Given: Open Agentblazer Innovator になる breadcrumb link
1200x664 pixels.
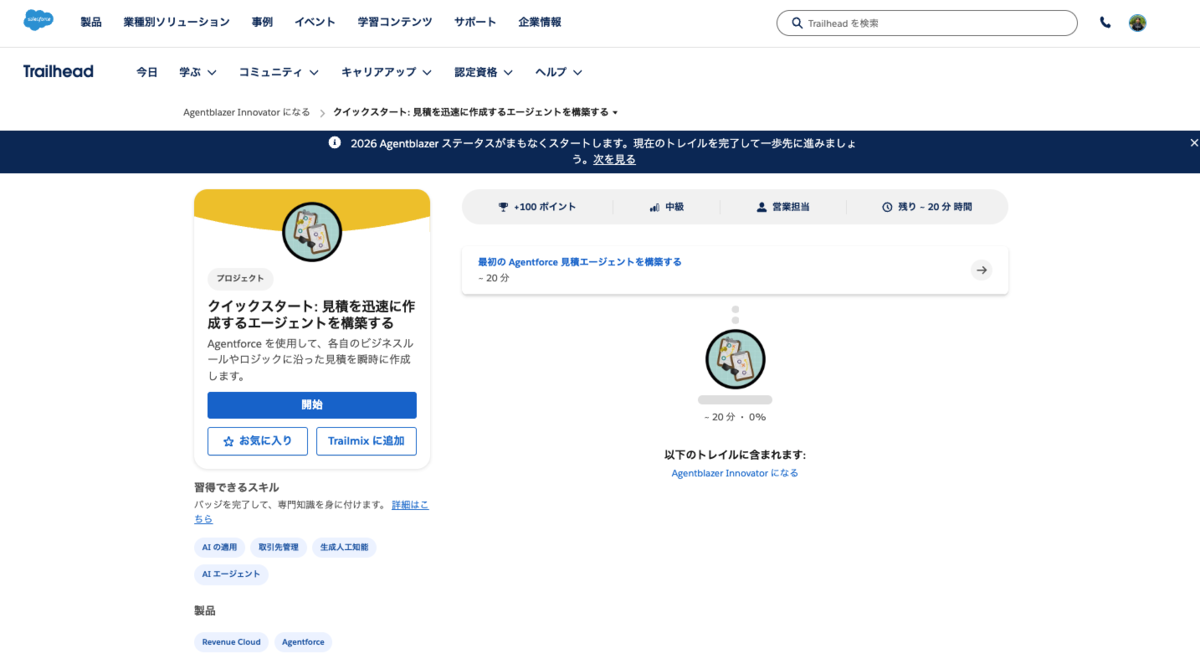Looking at the screenshot, I should [x=246, y=112].
